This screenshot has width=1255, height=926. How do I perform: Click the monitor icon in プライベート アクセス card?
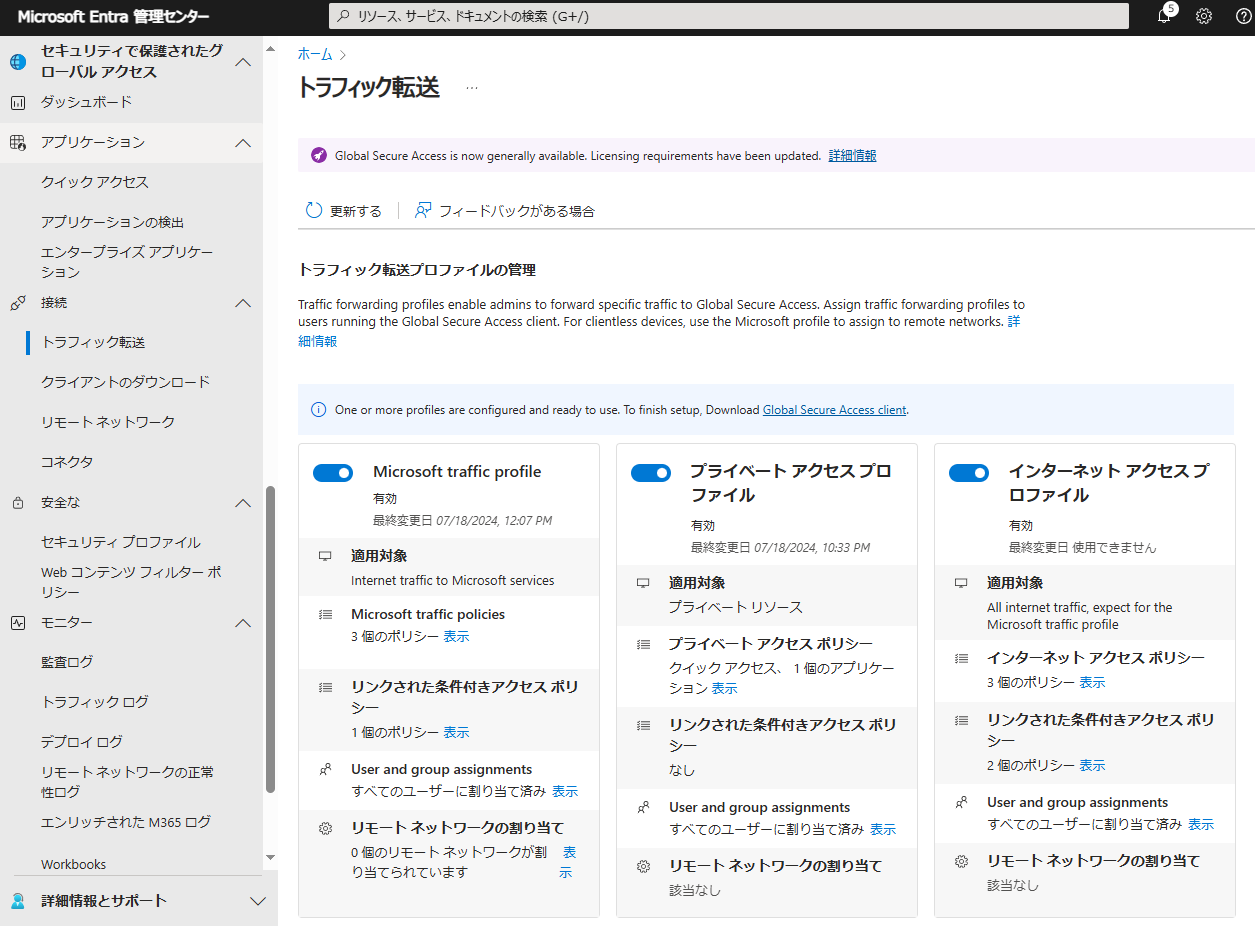(x=643, y=583)
